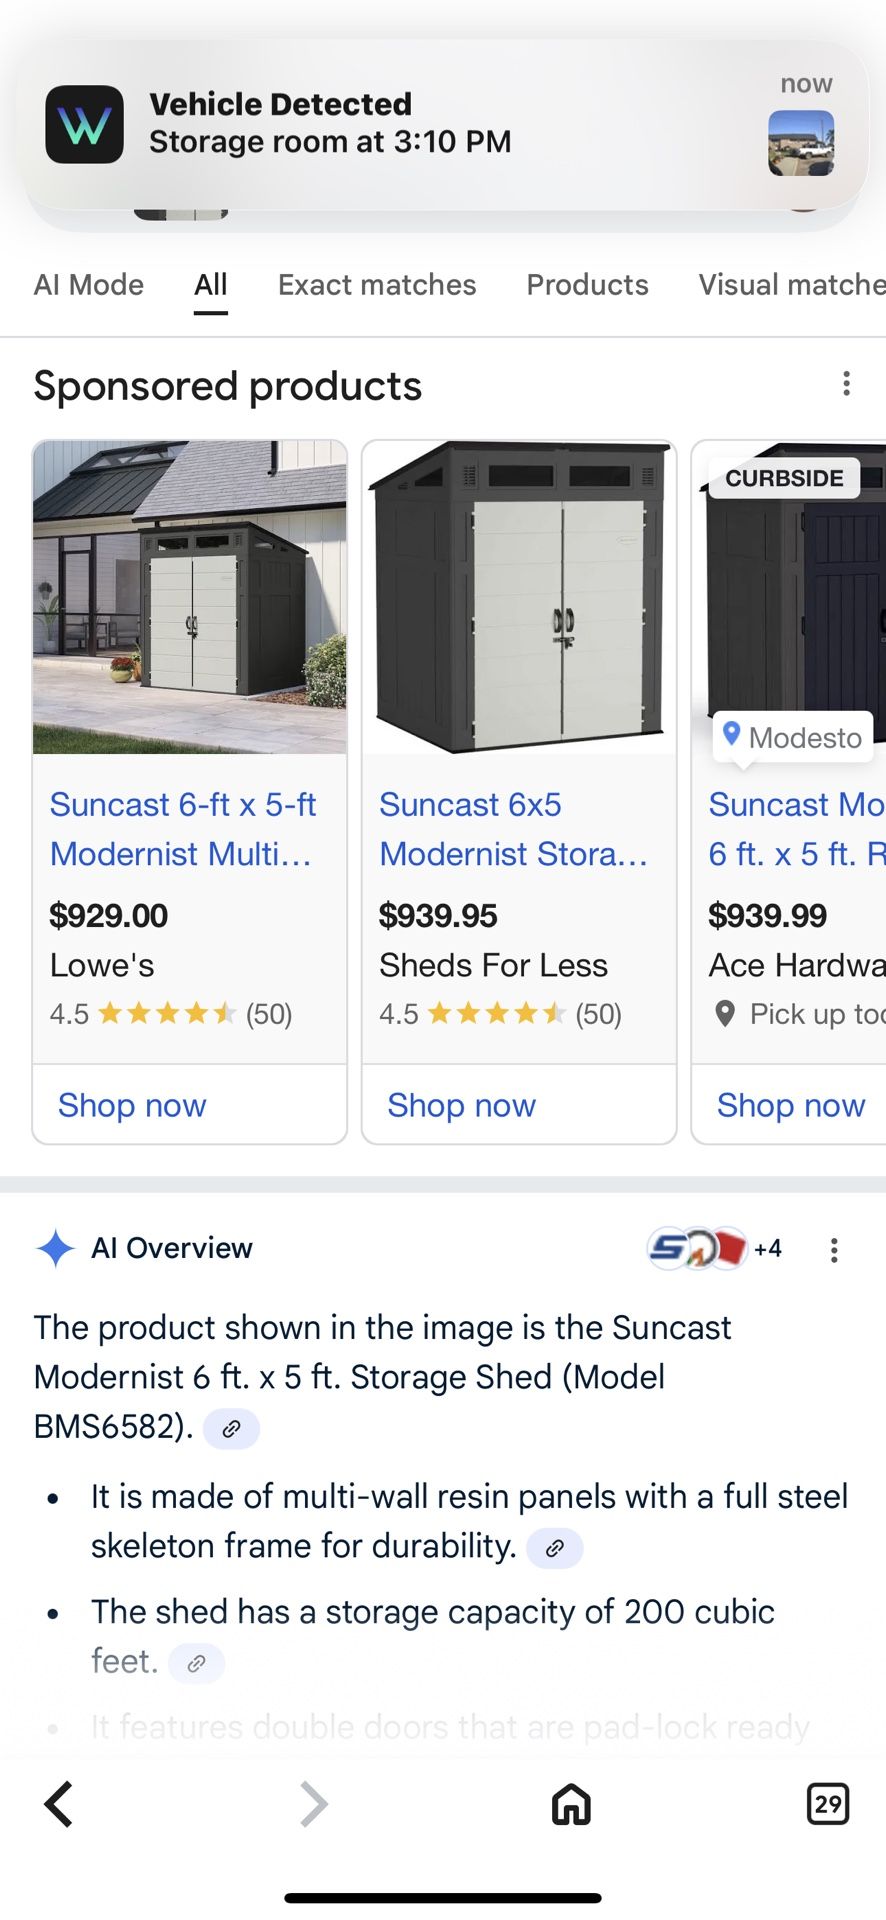The image size is (886, 1920).
Task: Tap the link chip after skeleton frame sentence
Action: pos(554,1548)
